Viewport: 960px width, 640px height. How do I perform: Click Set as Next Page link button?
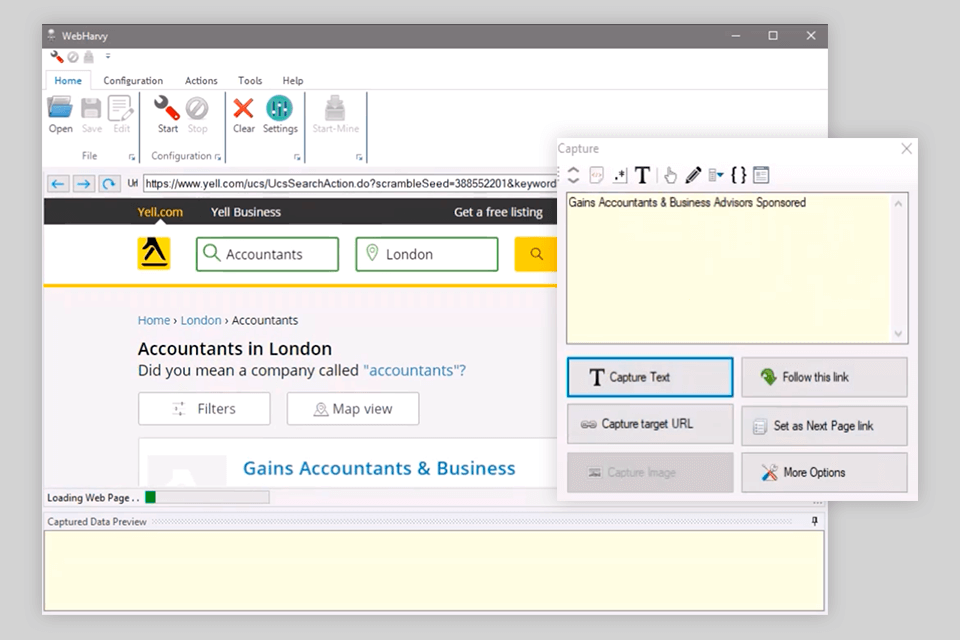coord(824,426)
